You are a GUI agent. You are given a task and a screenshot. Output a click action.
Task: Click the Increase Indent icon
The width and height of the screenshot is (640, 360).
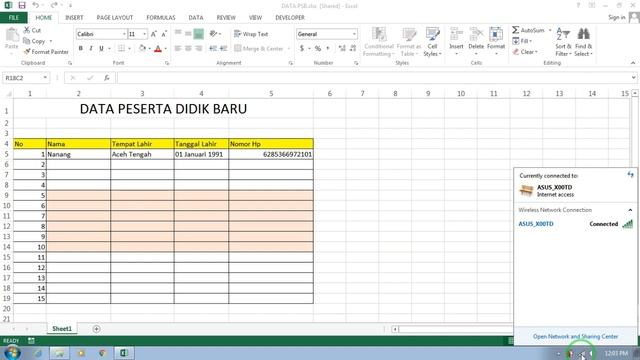[x=223, y=48]
